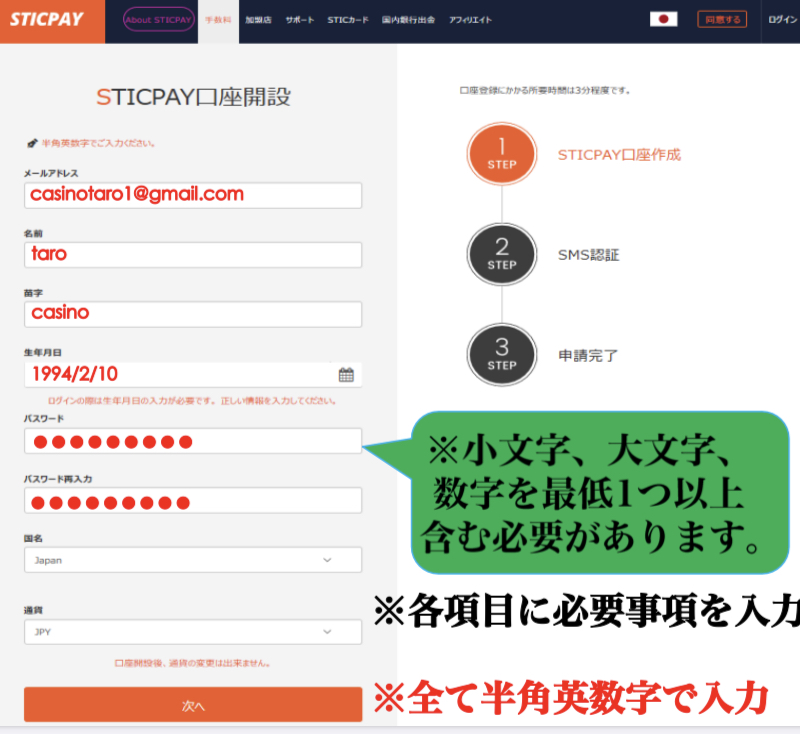800x734 pixels.
Task: Open the About STICPAY page
Action: [x=159, y=19]
